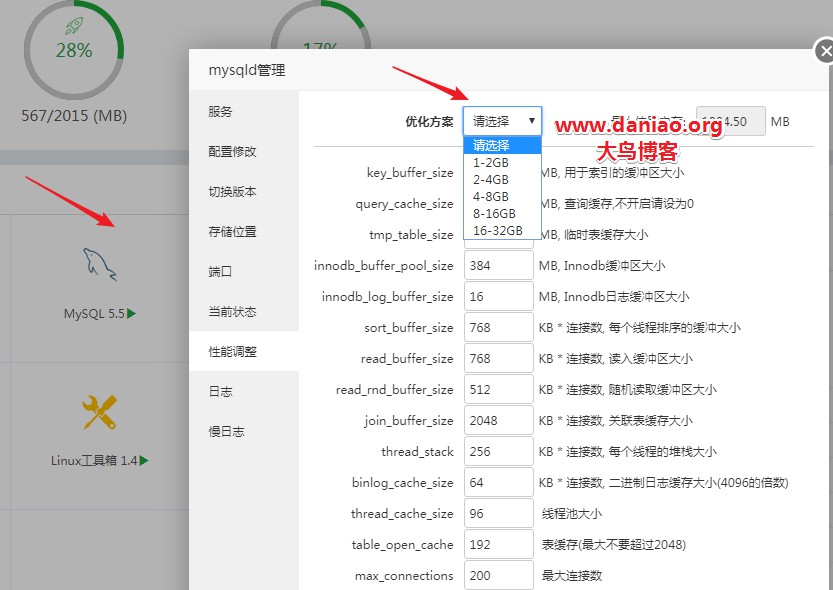Image resolution: width=833 pixels, height=590 pixels.
Task: Open the 配置修改 tab
Action: coord(244,151)
